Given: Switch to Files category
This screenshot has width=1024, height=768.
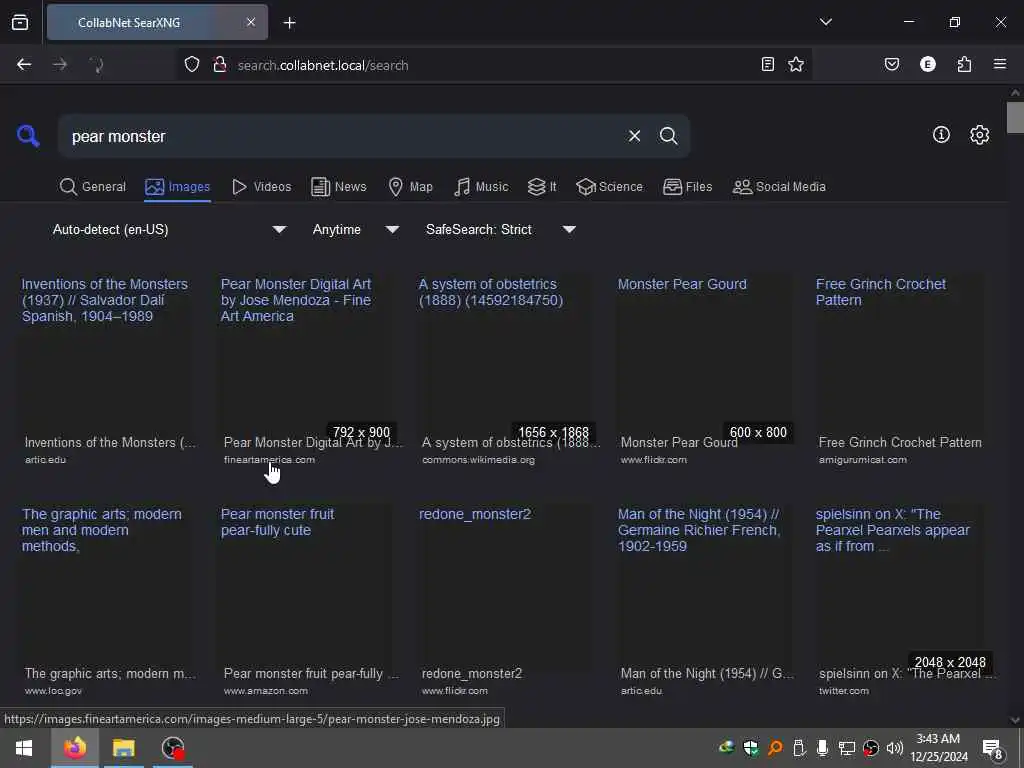Looking at the screenshot, I should [x=688, y=187].
